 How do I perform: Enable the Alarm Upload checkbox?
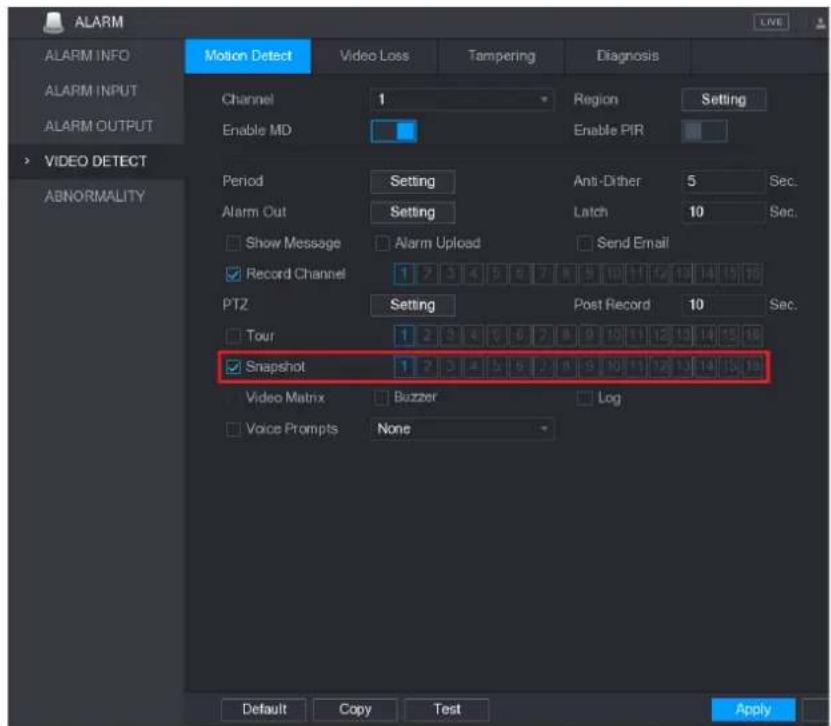(382, 243)
